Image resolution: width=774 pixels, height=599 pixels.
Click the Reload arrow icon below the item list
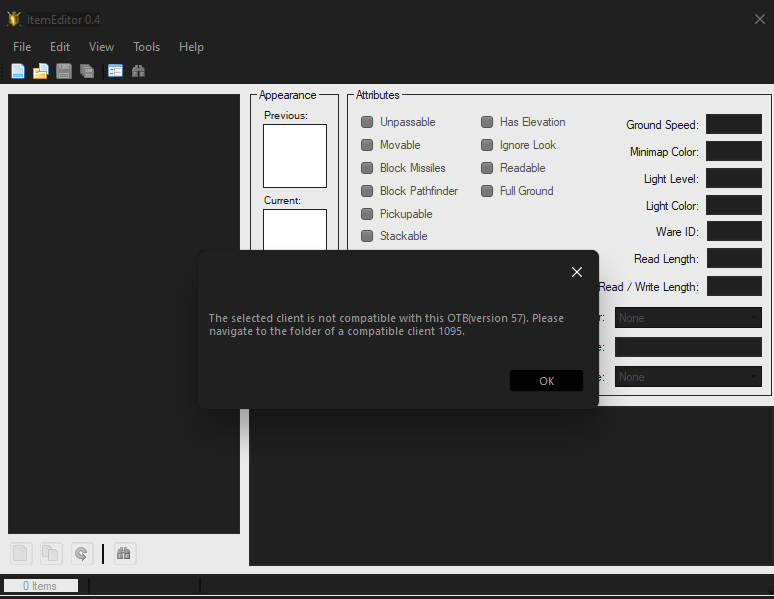tap(80, 553)
